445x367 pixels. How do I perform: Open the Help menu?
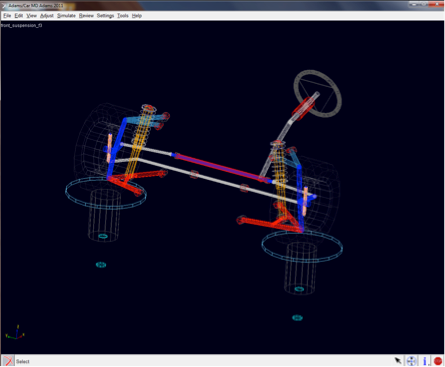coord(137,16)
